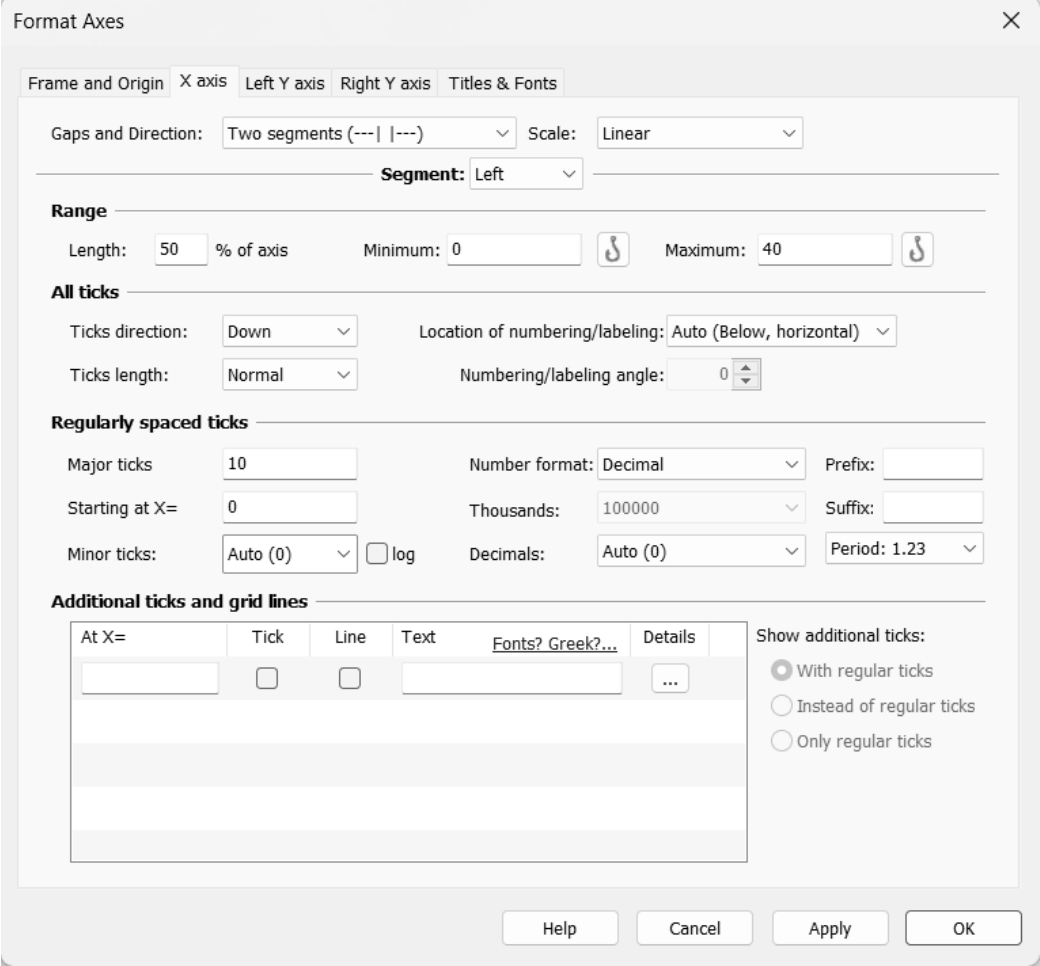Open Details ellipsis button for additional tick
Image resolution: width=1040 pixels, height=966 pixels.
[x=670, y=679]
